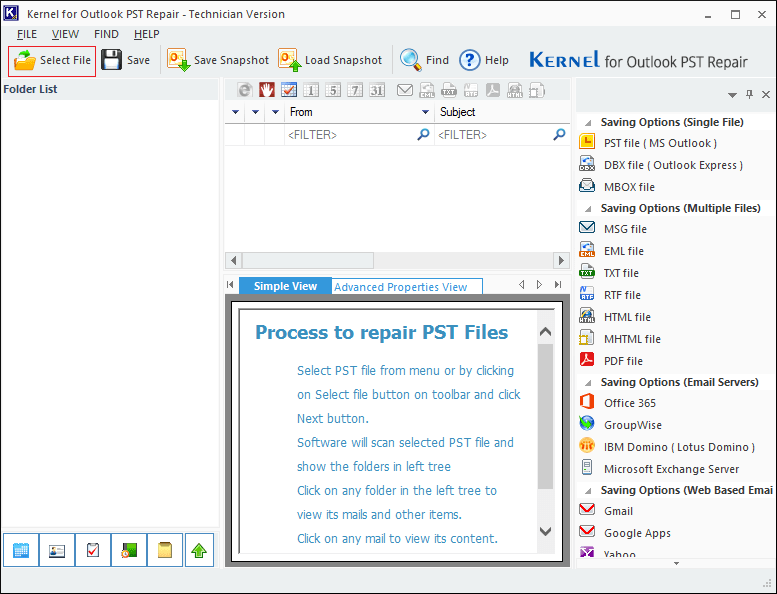Click the gray RTF icon in toolbar
The width and height of the screenshot is (777, 594).
click(x=471, y=90)
